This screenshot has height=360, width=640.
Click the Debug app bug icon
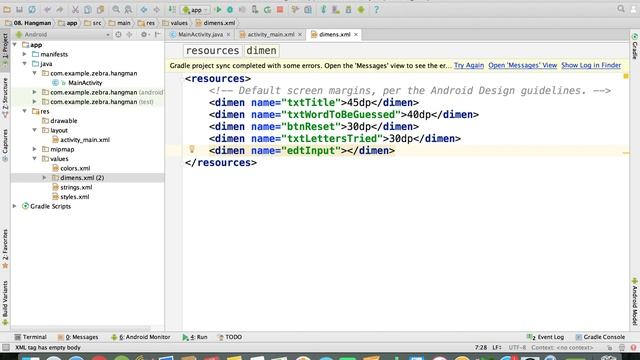coord(230,9)
